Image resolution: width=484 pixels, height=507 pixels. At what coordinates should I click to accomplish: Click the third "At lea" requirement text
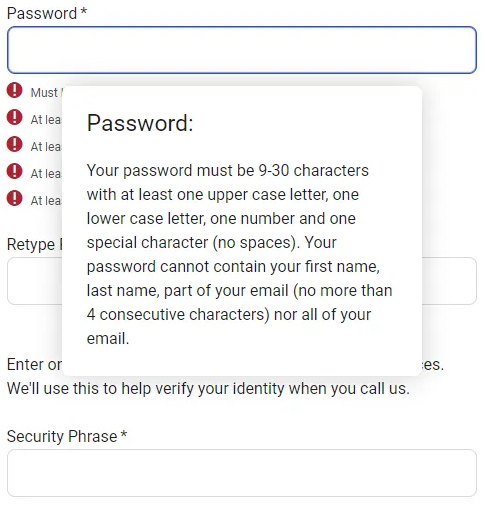46,174
